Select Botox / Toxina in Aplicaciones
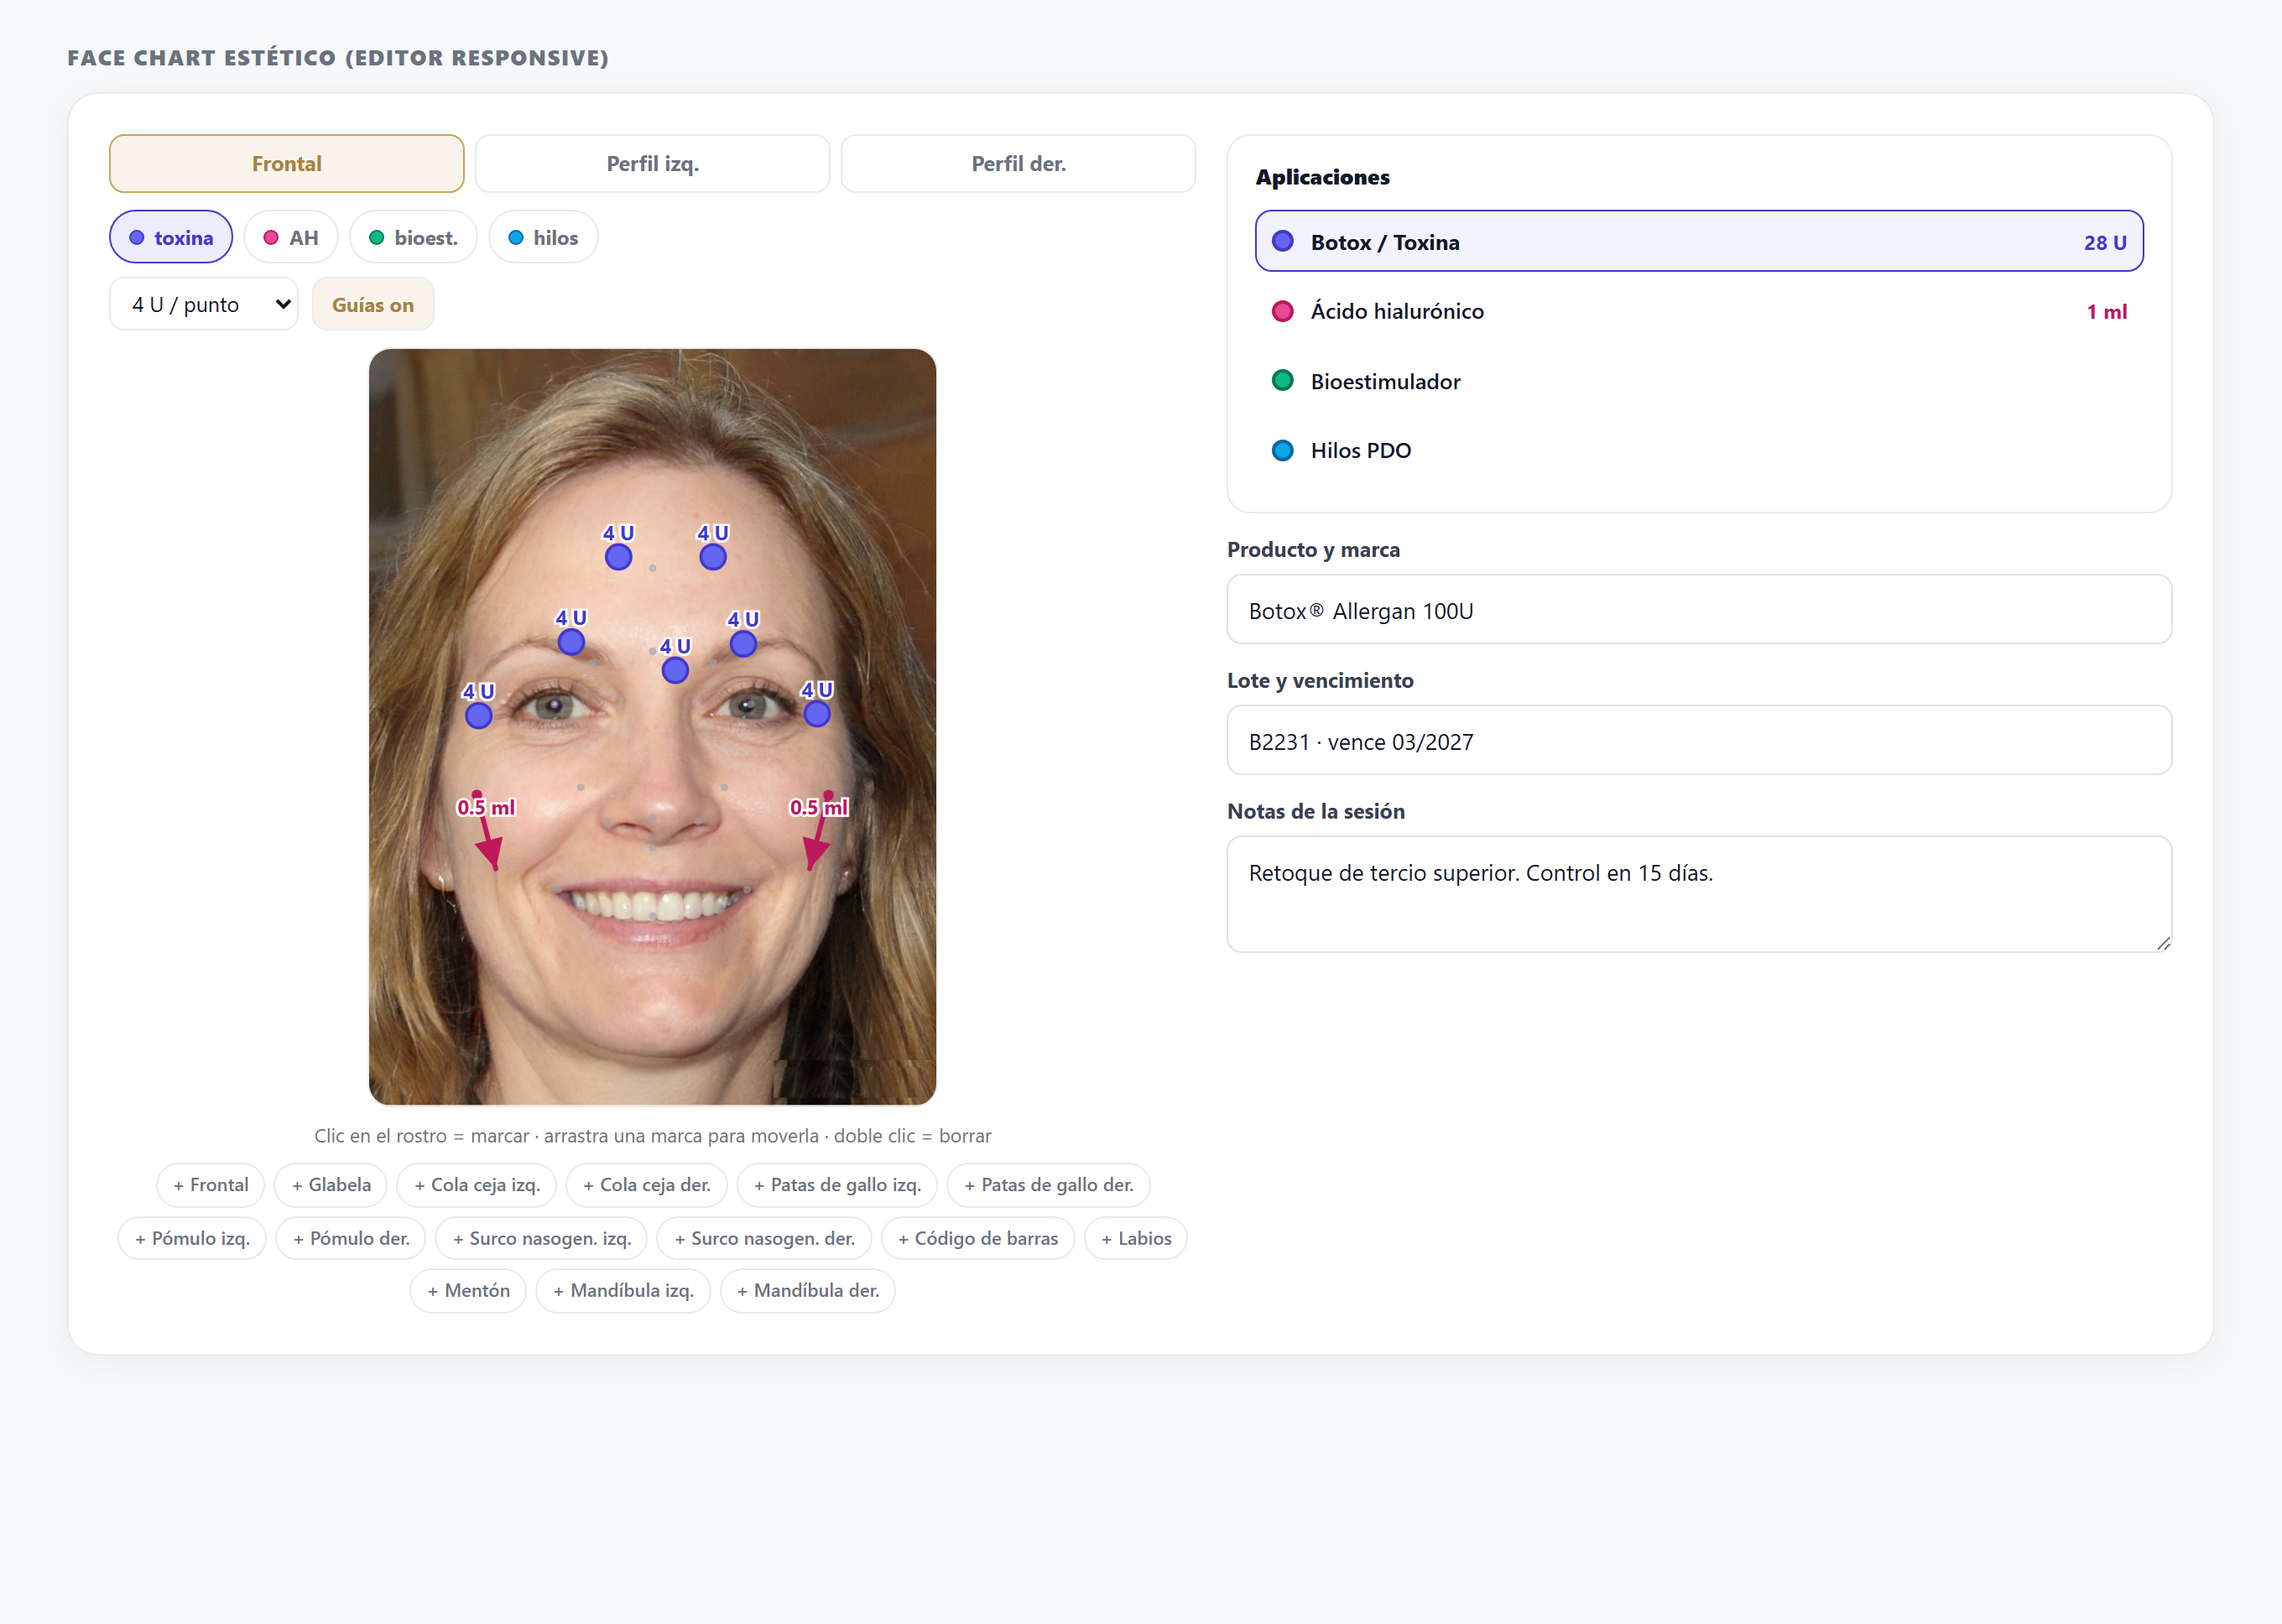This screenshot has height=1624, width=2282. coord(1699,241)
